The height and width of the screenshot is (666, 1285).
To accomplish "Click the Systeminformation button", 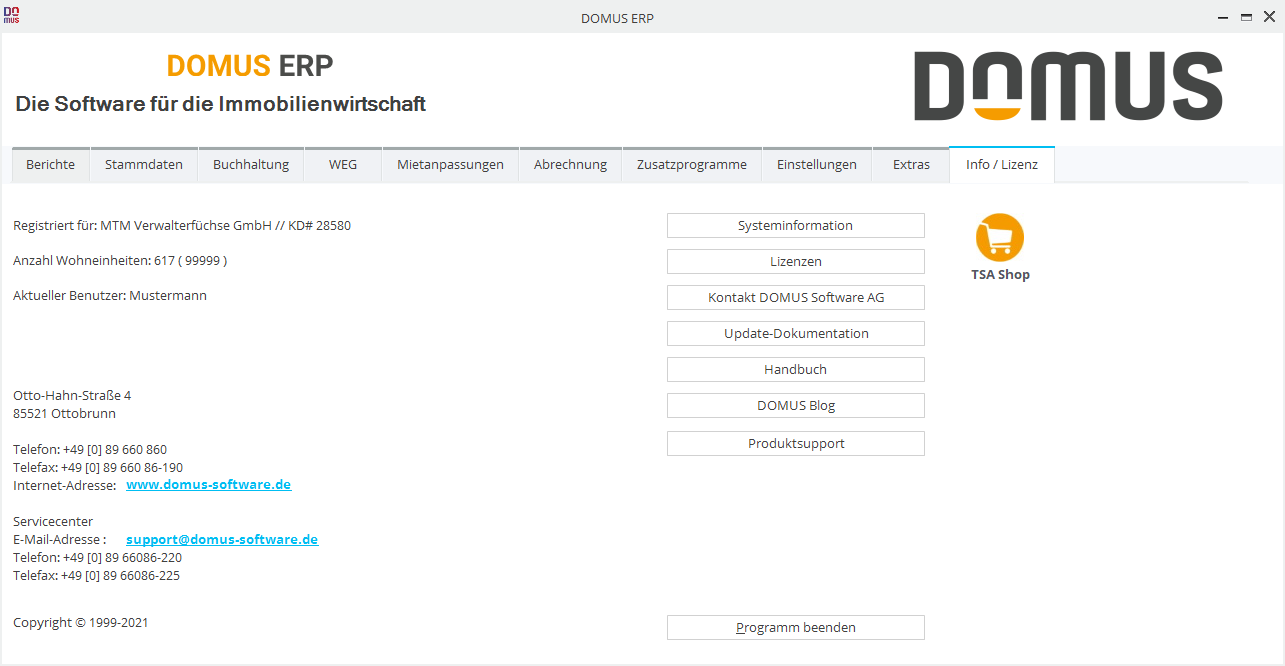I will click(x=796, y=225).
